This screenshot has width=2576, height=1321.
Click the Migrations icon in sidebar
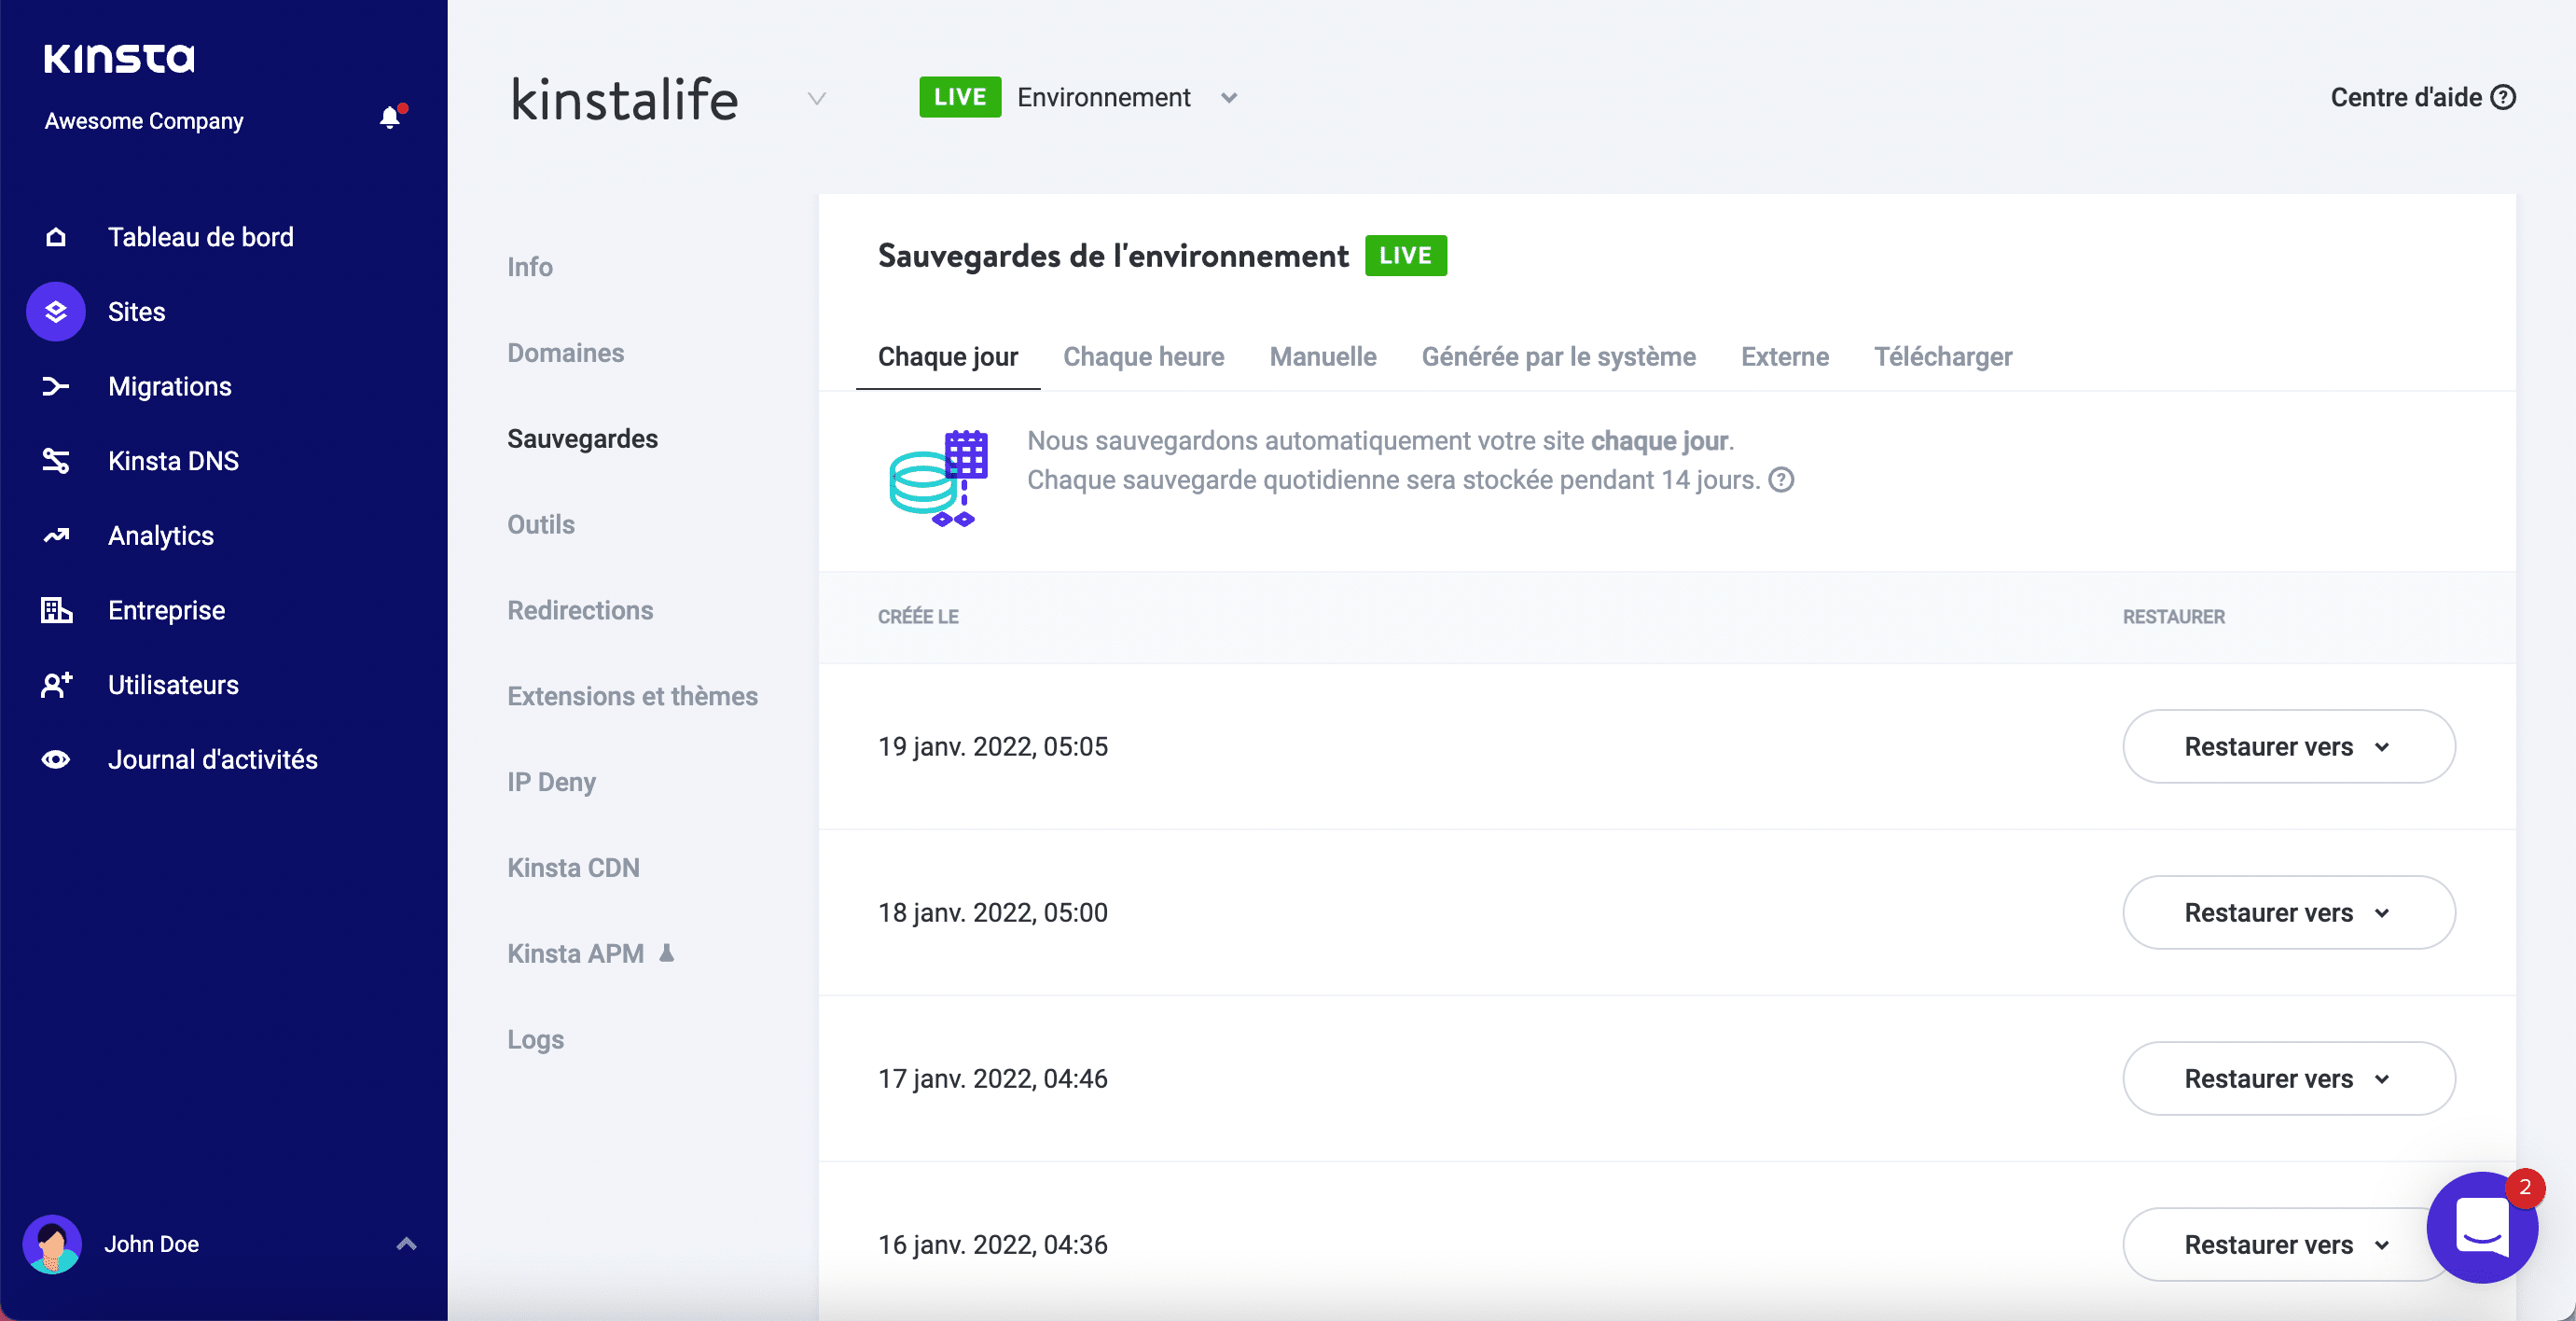tap(57, 386)
